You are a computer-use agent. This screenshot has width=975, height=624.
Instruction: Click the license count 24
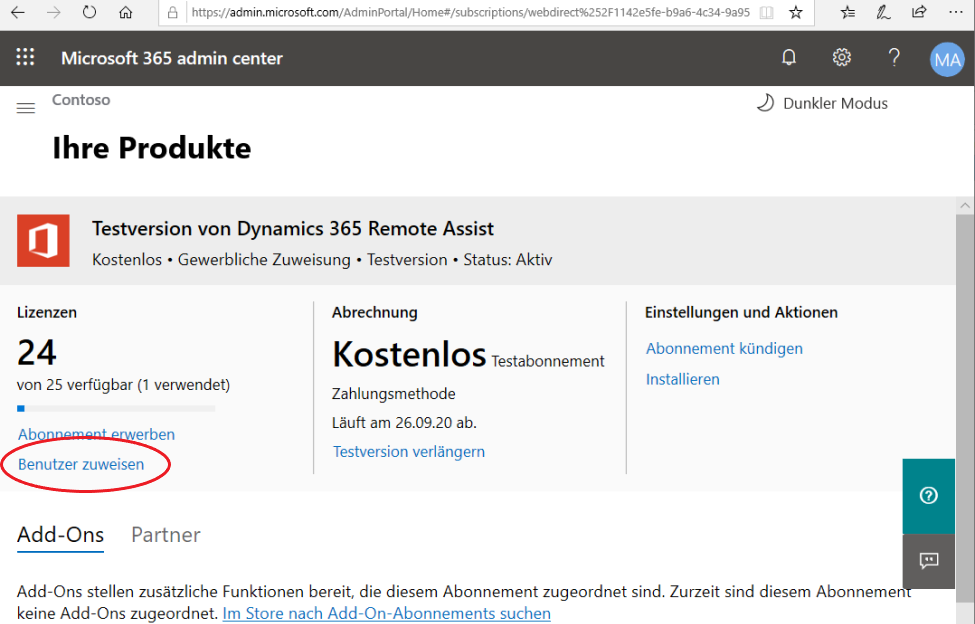[x=37, y=352]
